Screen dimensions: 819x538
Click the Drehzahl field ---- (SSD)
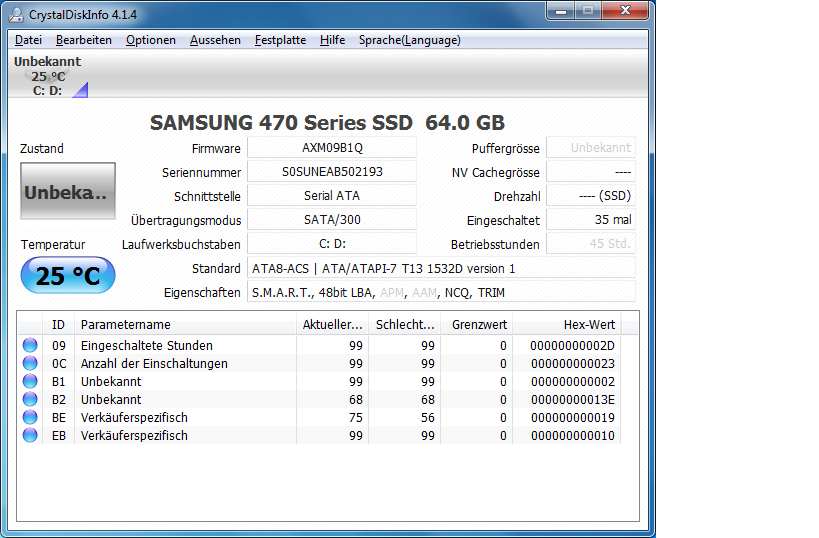click(x=591, y=196)
